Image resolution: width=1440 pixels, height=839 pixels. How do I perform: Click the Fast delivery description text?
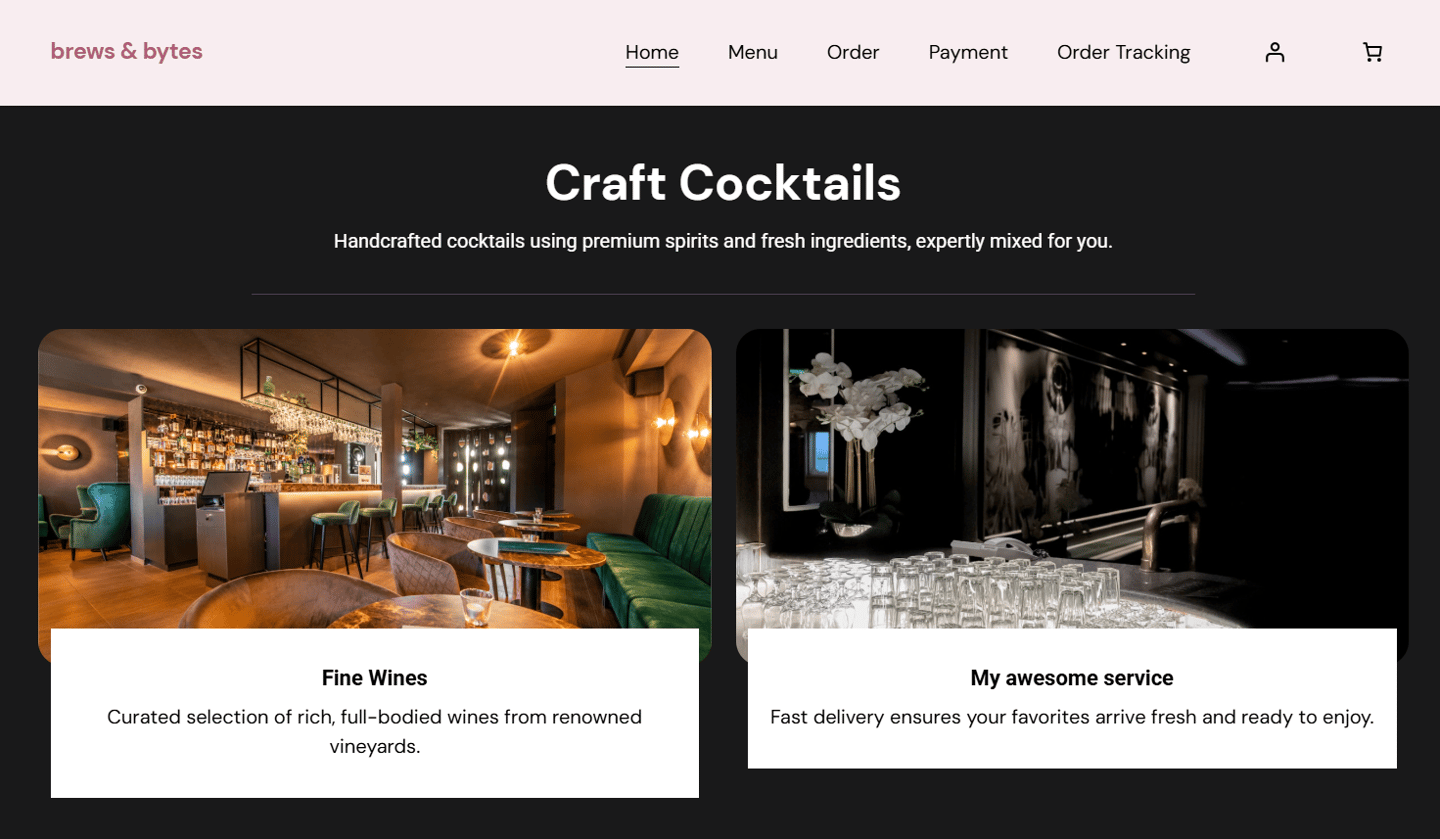[1072, 717]
